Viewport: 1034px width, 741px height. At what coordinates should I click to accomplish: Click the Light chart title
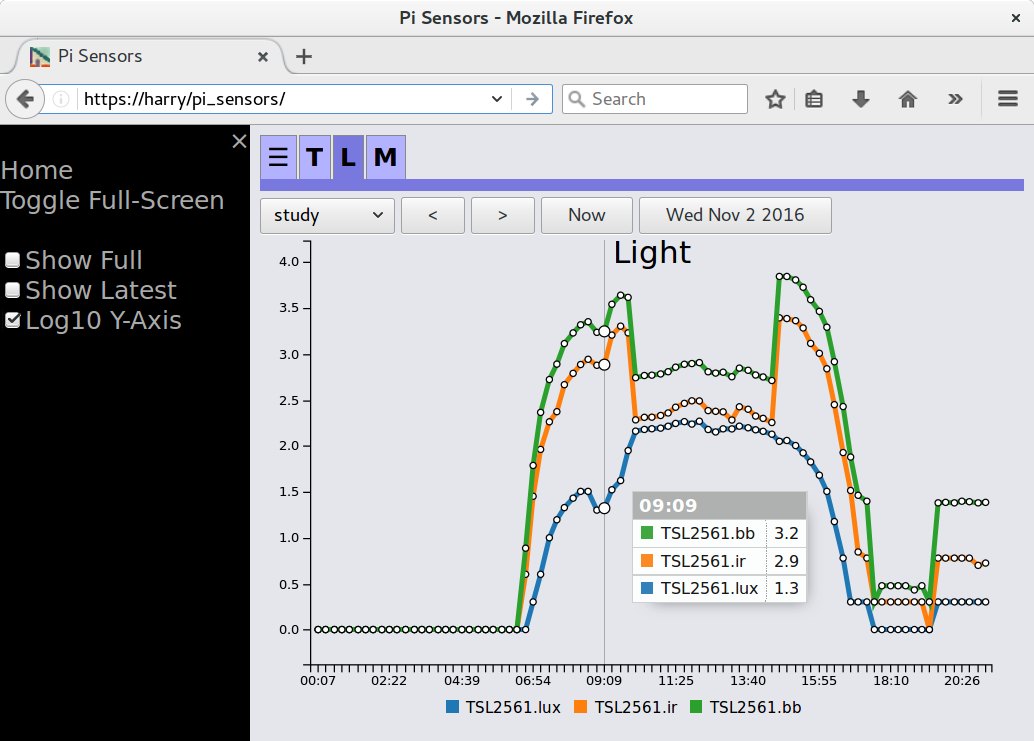(652, 252)
